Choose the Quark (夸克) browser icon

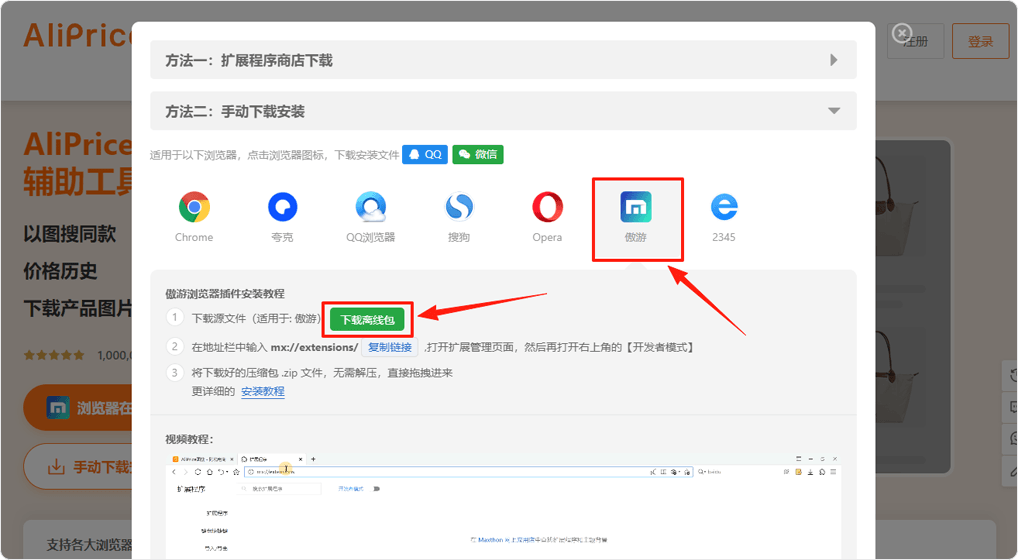[x=283, y=208]
